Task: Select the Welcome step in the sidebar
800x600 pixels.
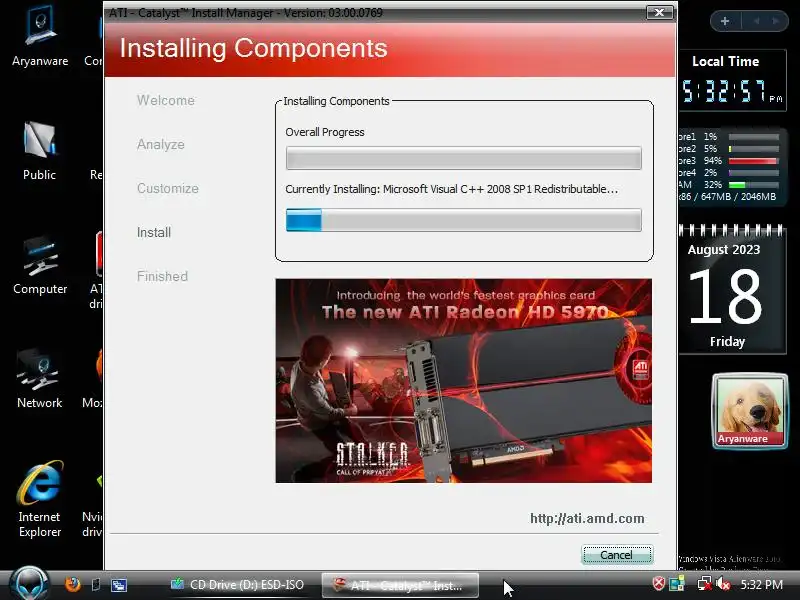Action: click(x=166, y=101)
